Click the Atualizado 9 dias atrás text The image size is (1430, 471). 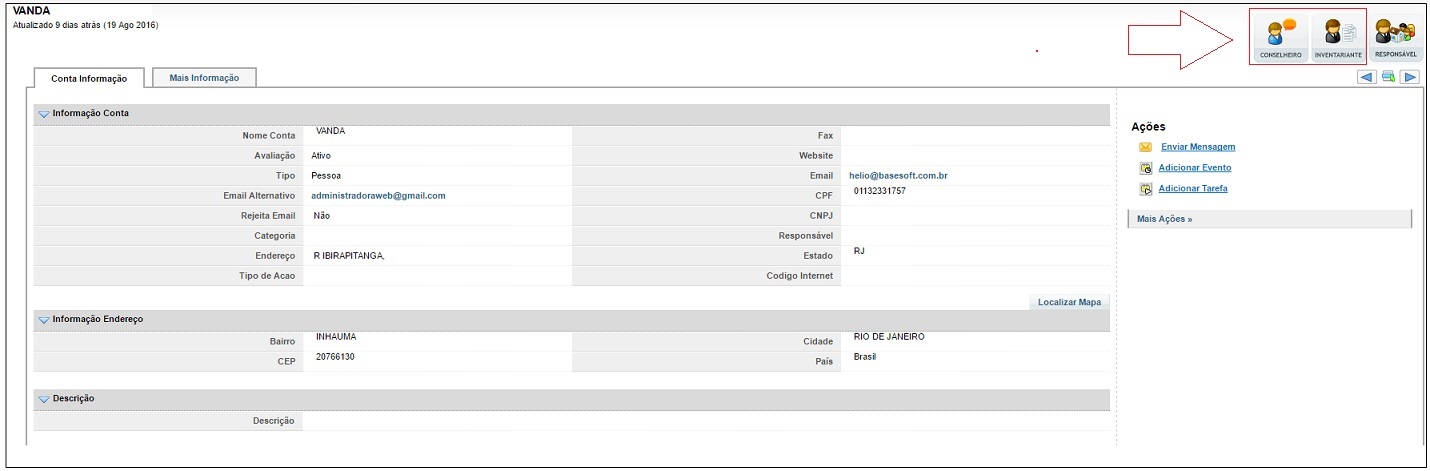[85, 25]
